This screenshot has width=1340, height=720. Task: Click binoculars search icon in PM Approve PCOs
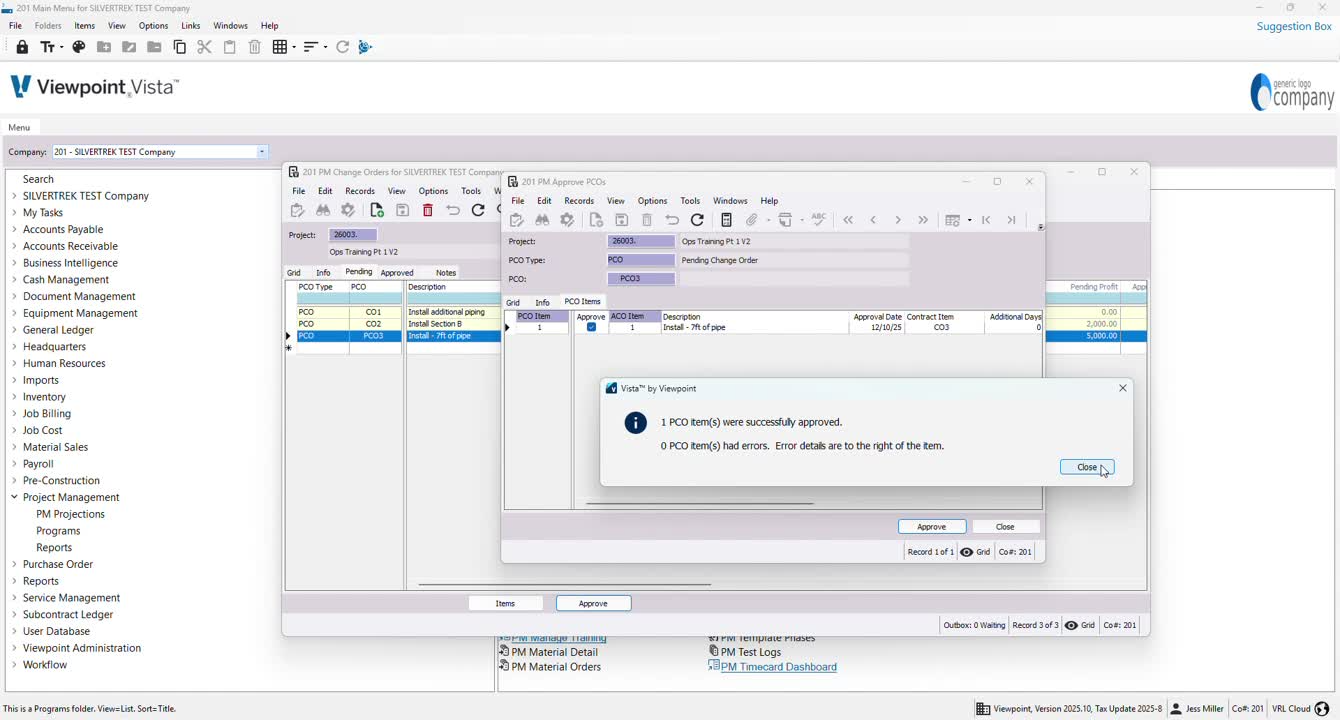(542, 220)
